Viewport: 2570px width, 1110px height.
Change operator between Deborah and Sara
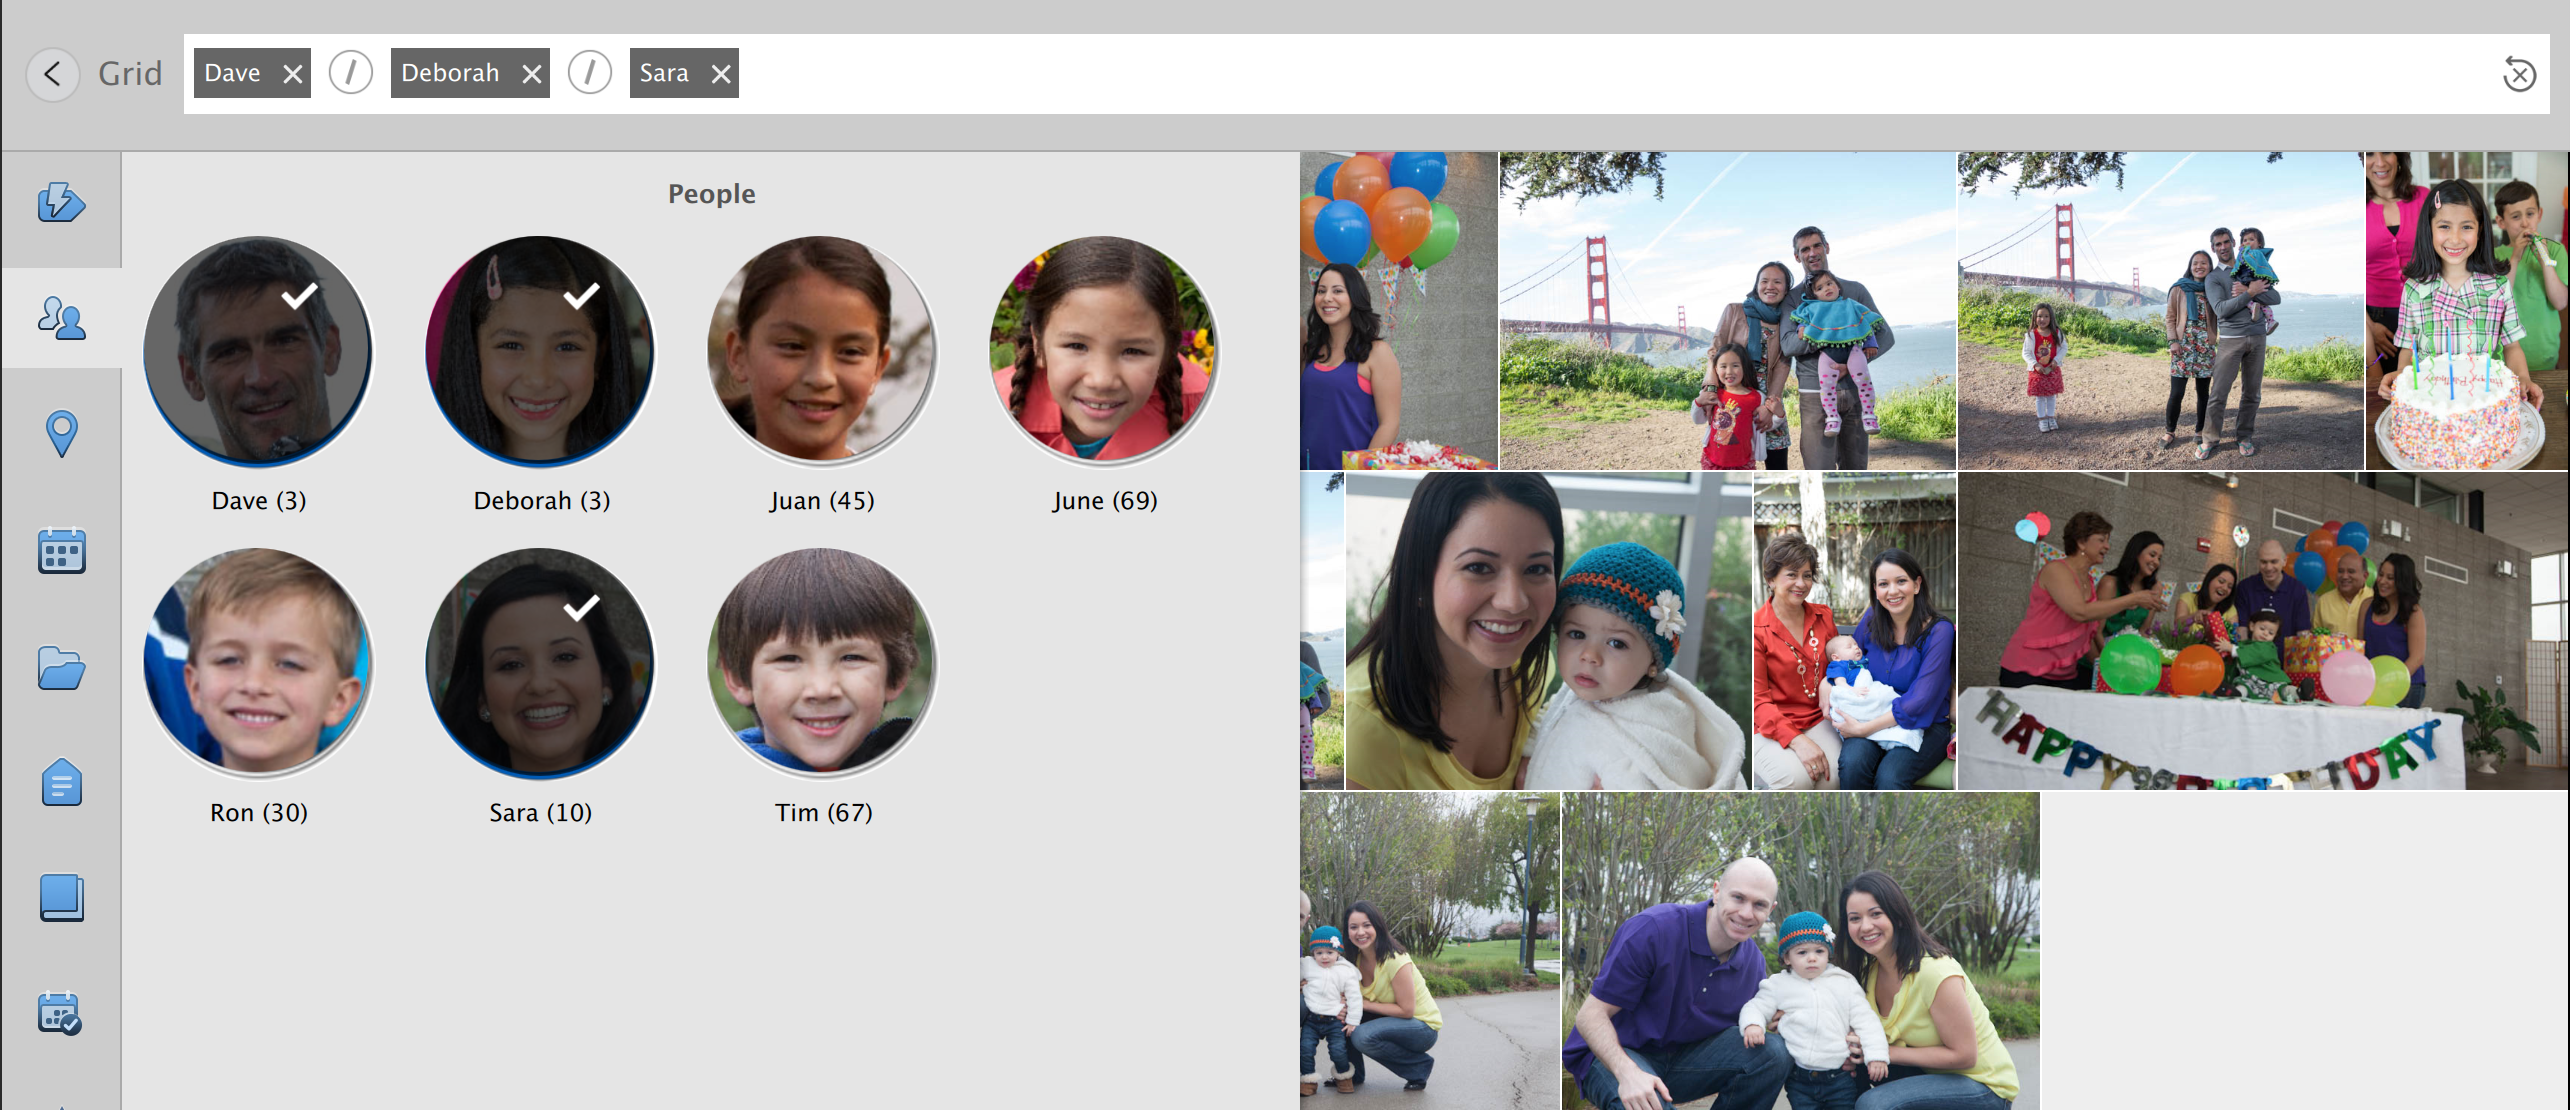[x=590, y=73]
